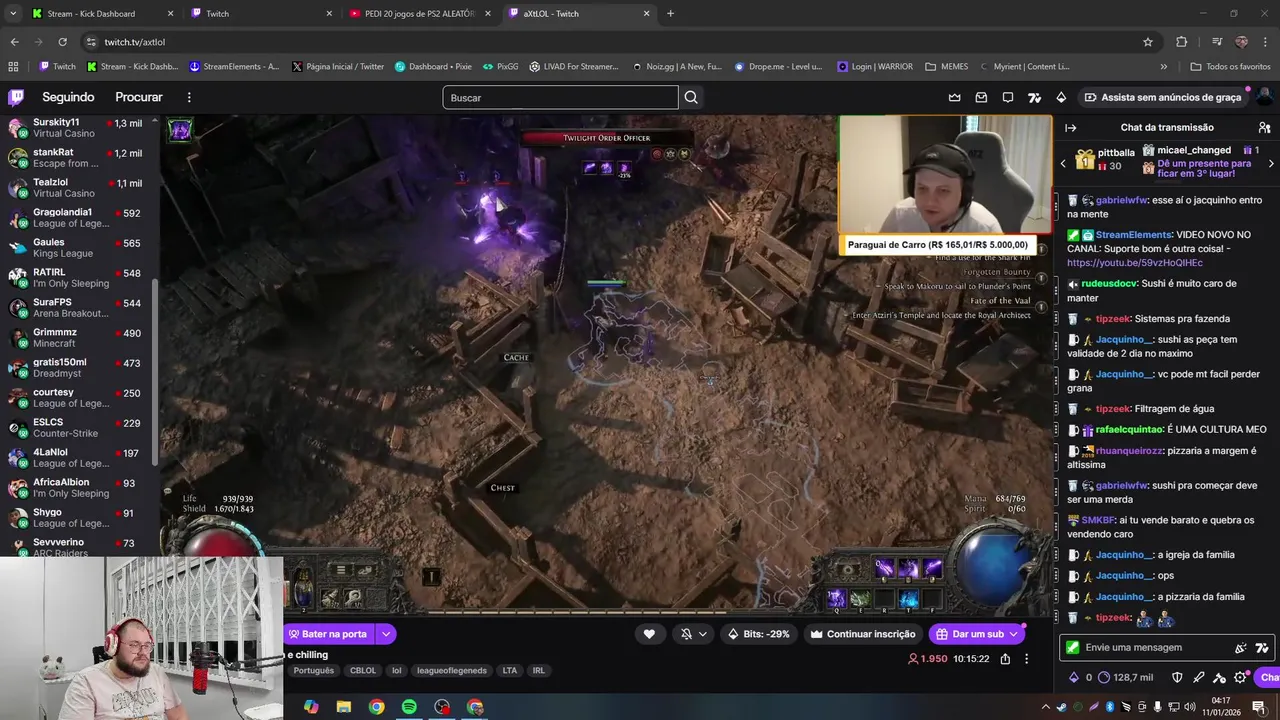Open the 7TV emote menu in chat input

[1262, 647]
